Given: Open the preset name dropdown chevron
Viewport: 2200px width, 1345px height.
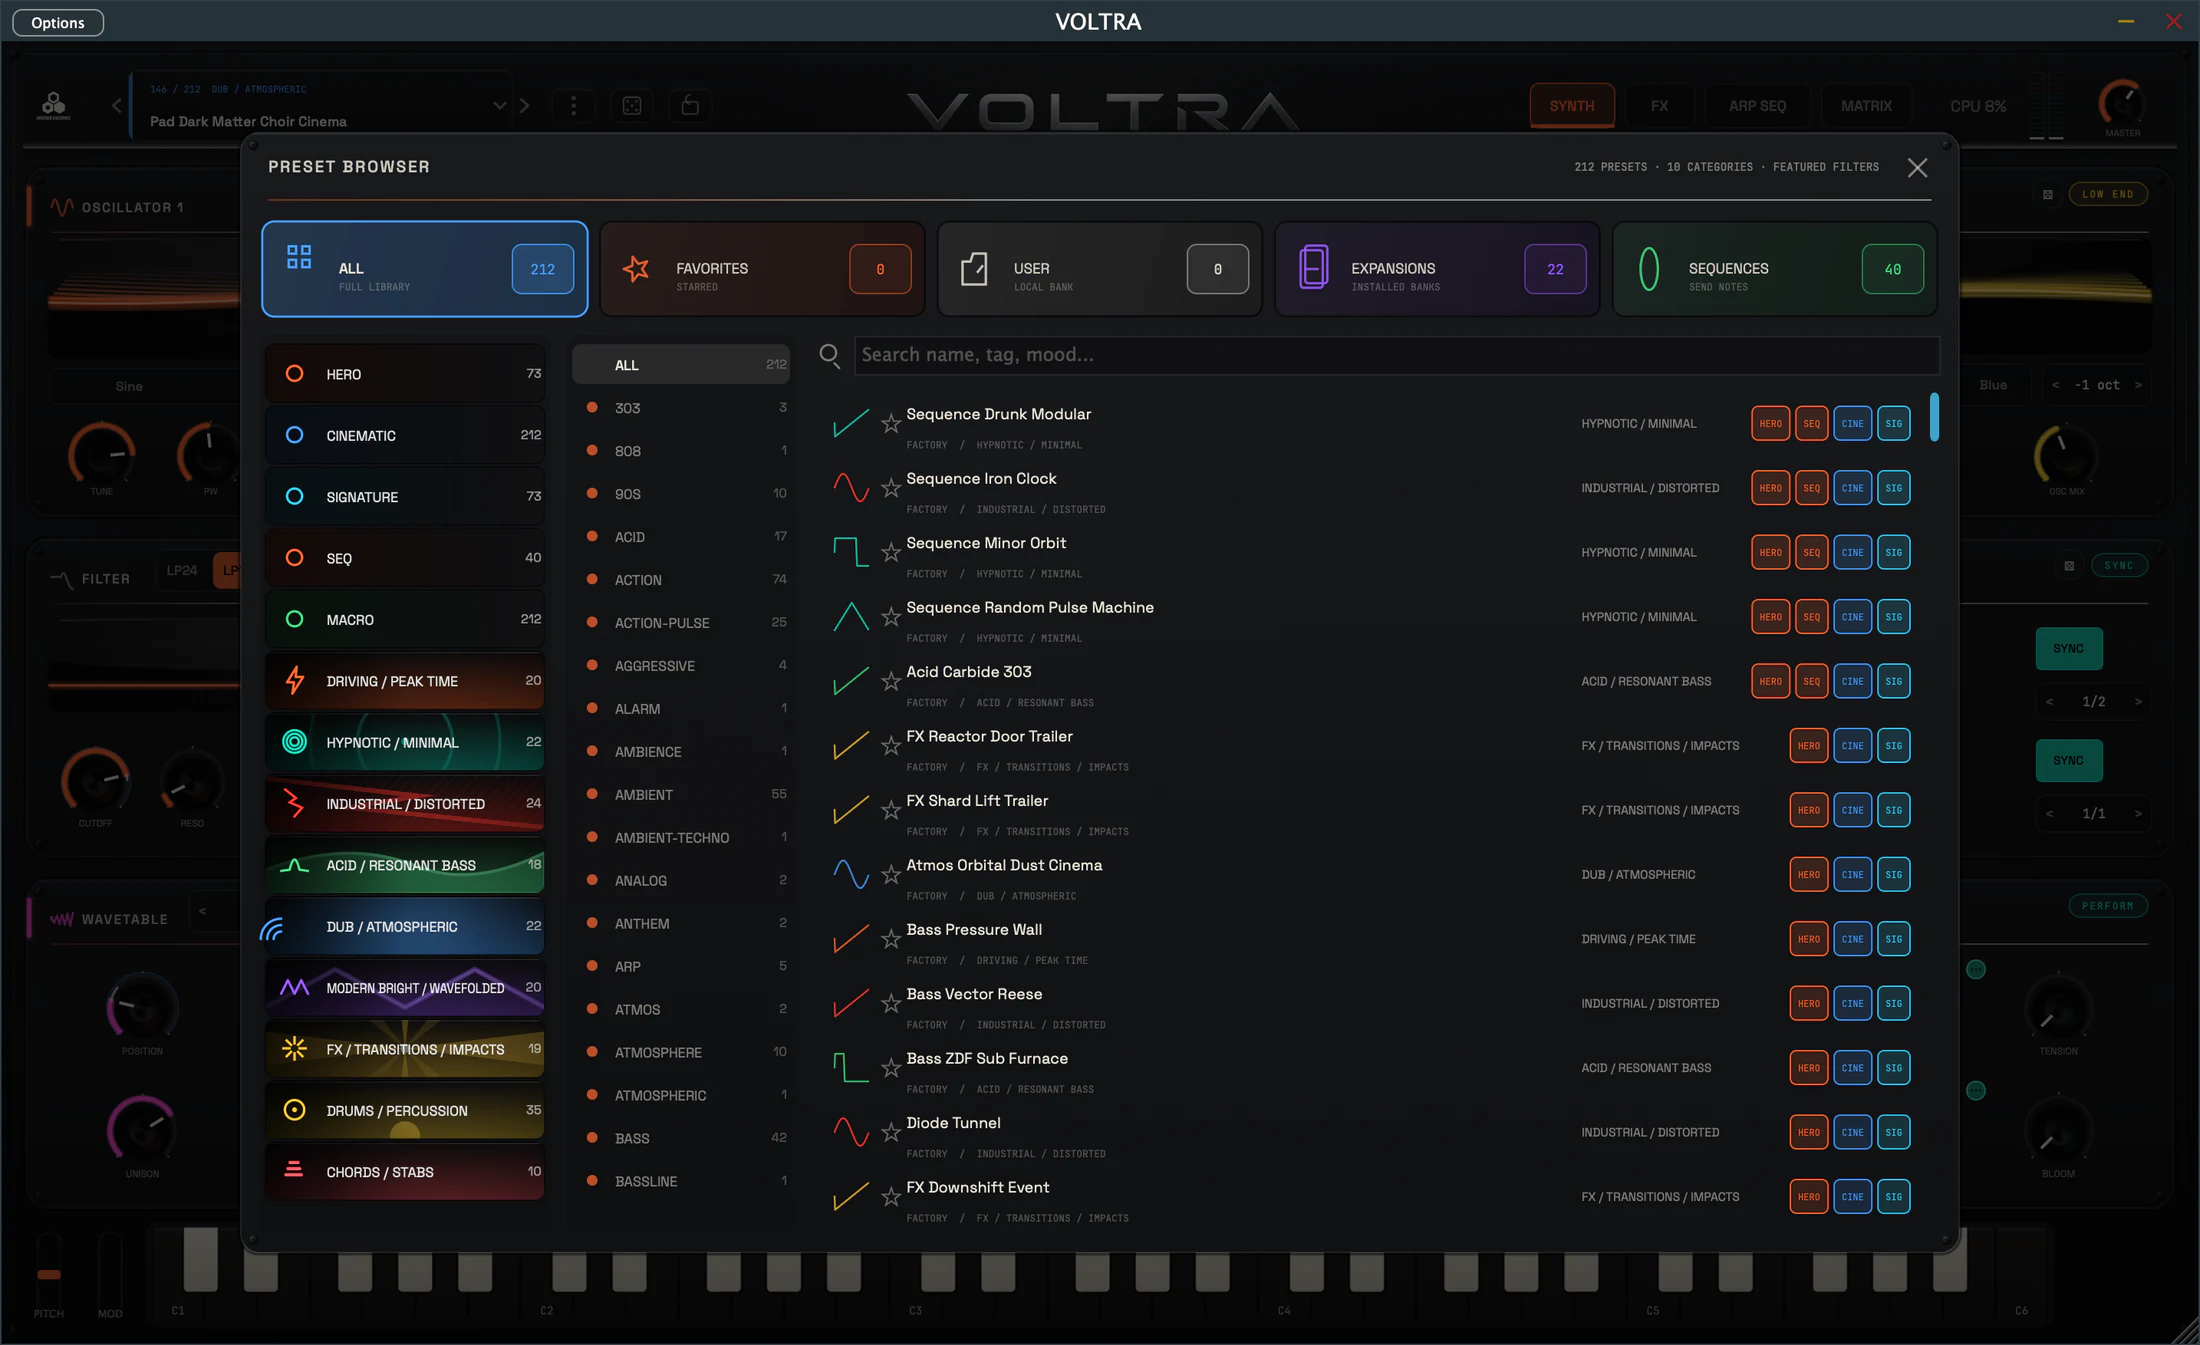Looking at the screenshot, I should coord(499,106).
